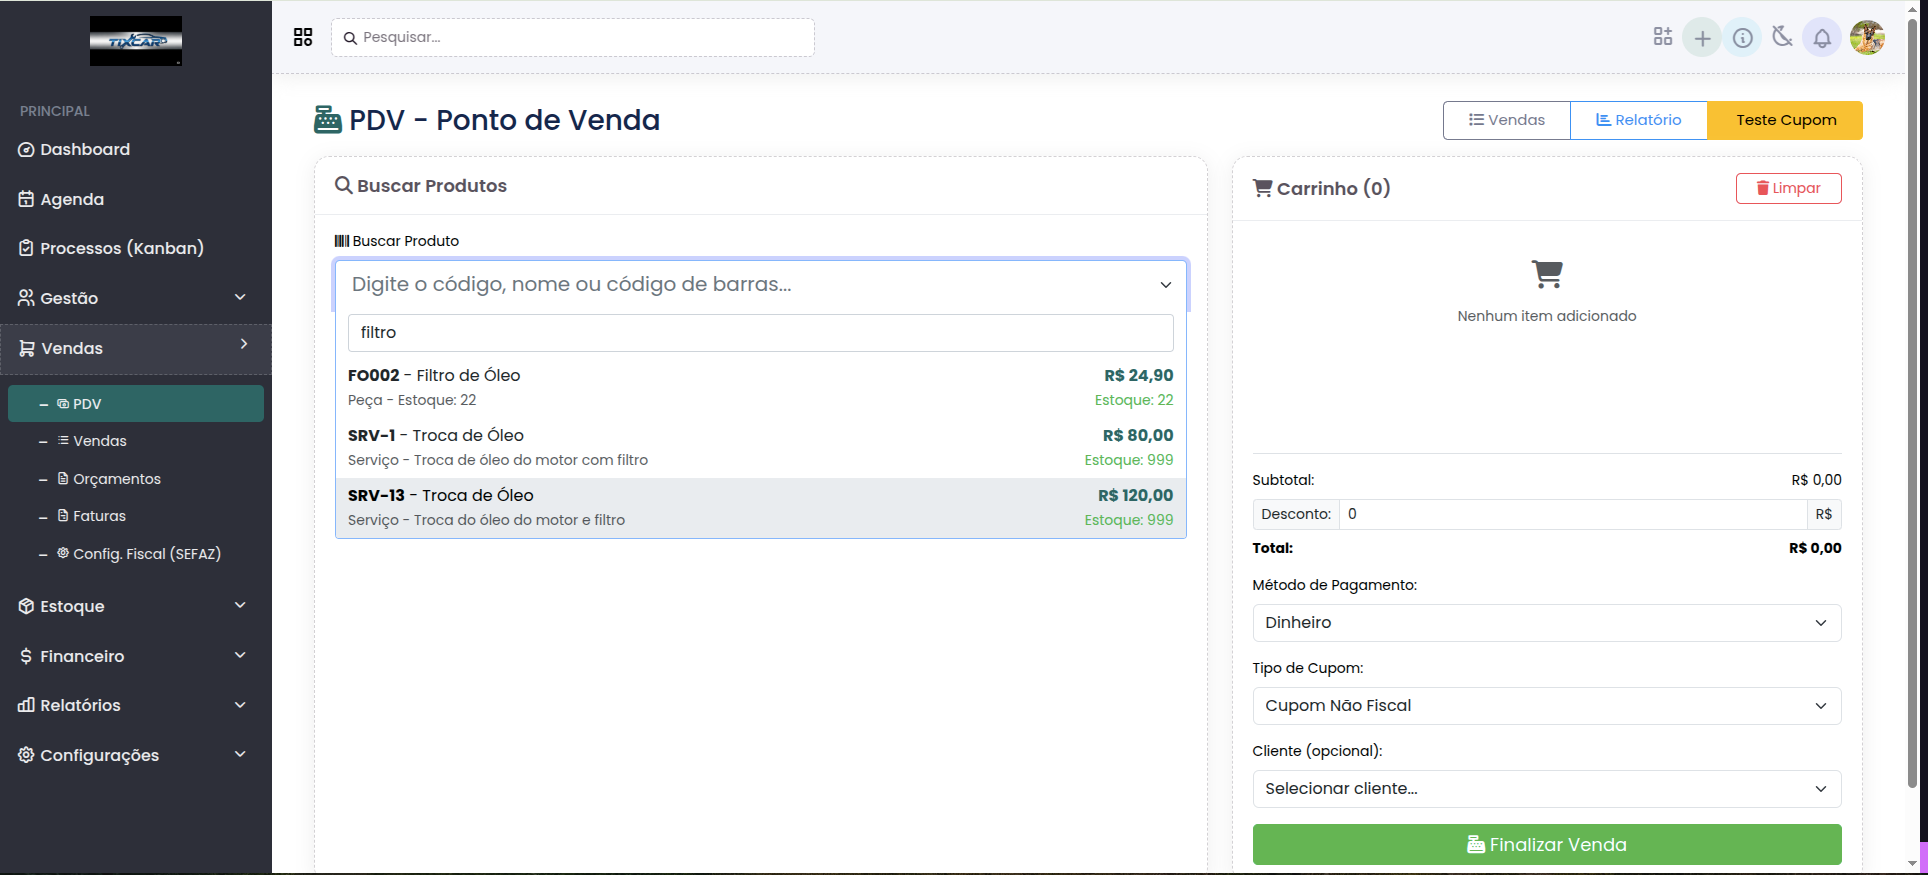Open the Método de Pagamento Dinheiro dropdown

click(x=1547, y=623)
